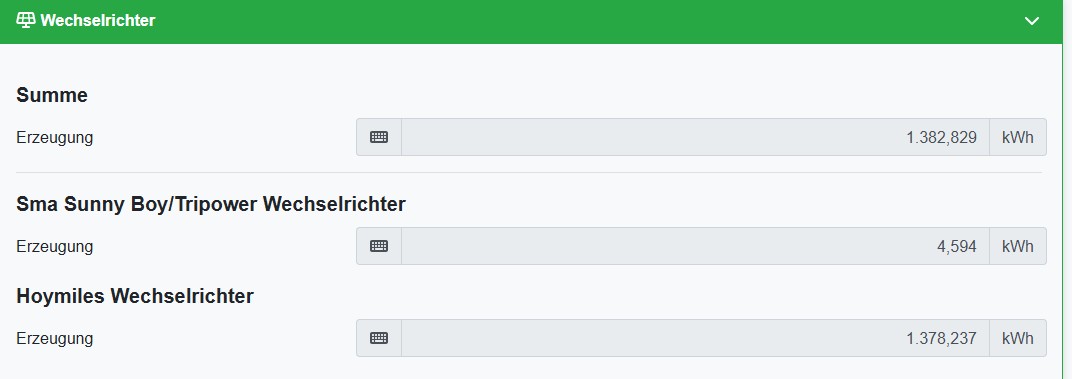Click the Summe section heading
Viewport: 1072px width, 379px height.
pos(52,95)
